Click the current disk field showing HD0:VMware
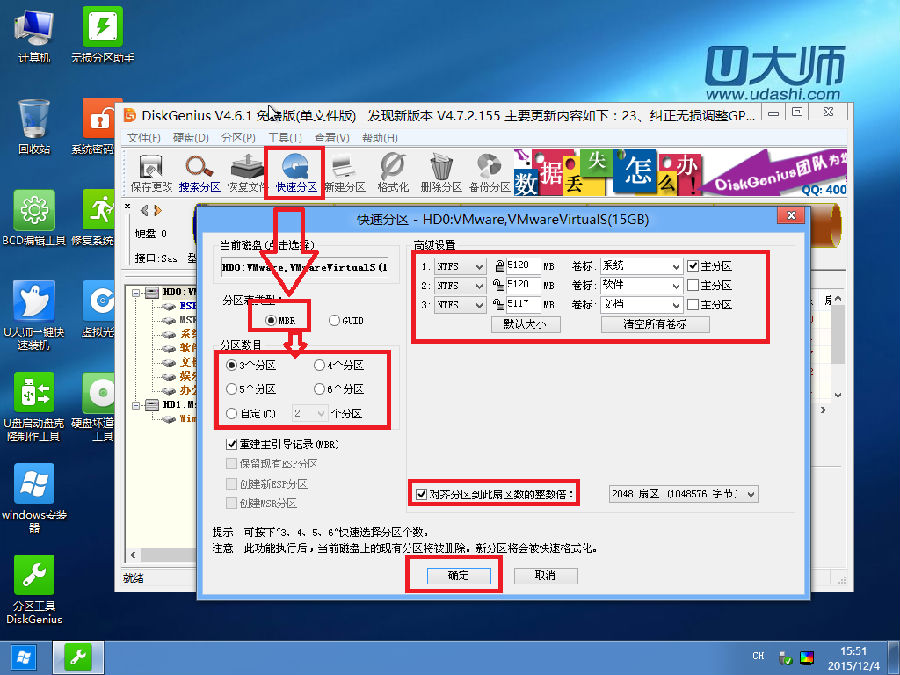The width and height of the screenshot is (900, 675). coord(304,267)
